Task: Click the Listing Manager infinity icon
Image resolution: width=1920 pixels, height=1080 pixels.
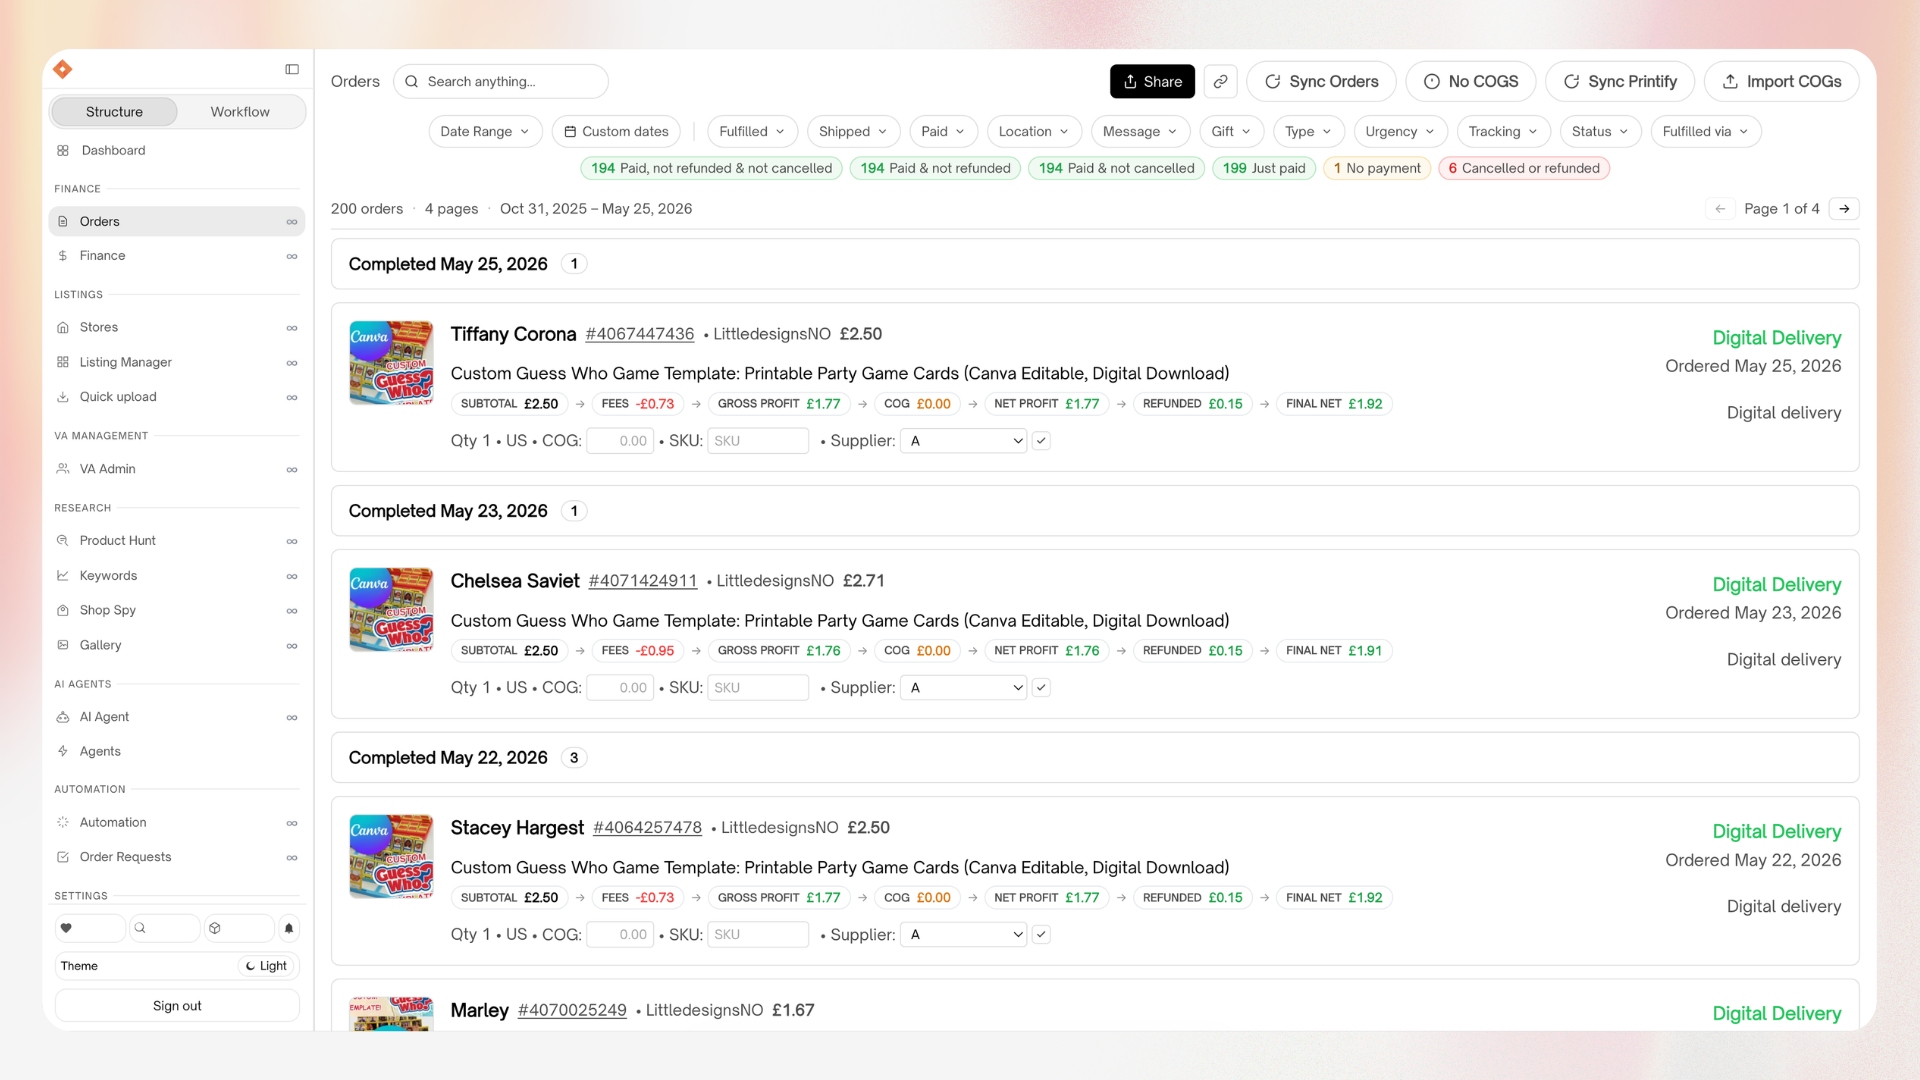Action: point(292,363)
